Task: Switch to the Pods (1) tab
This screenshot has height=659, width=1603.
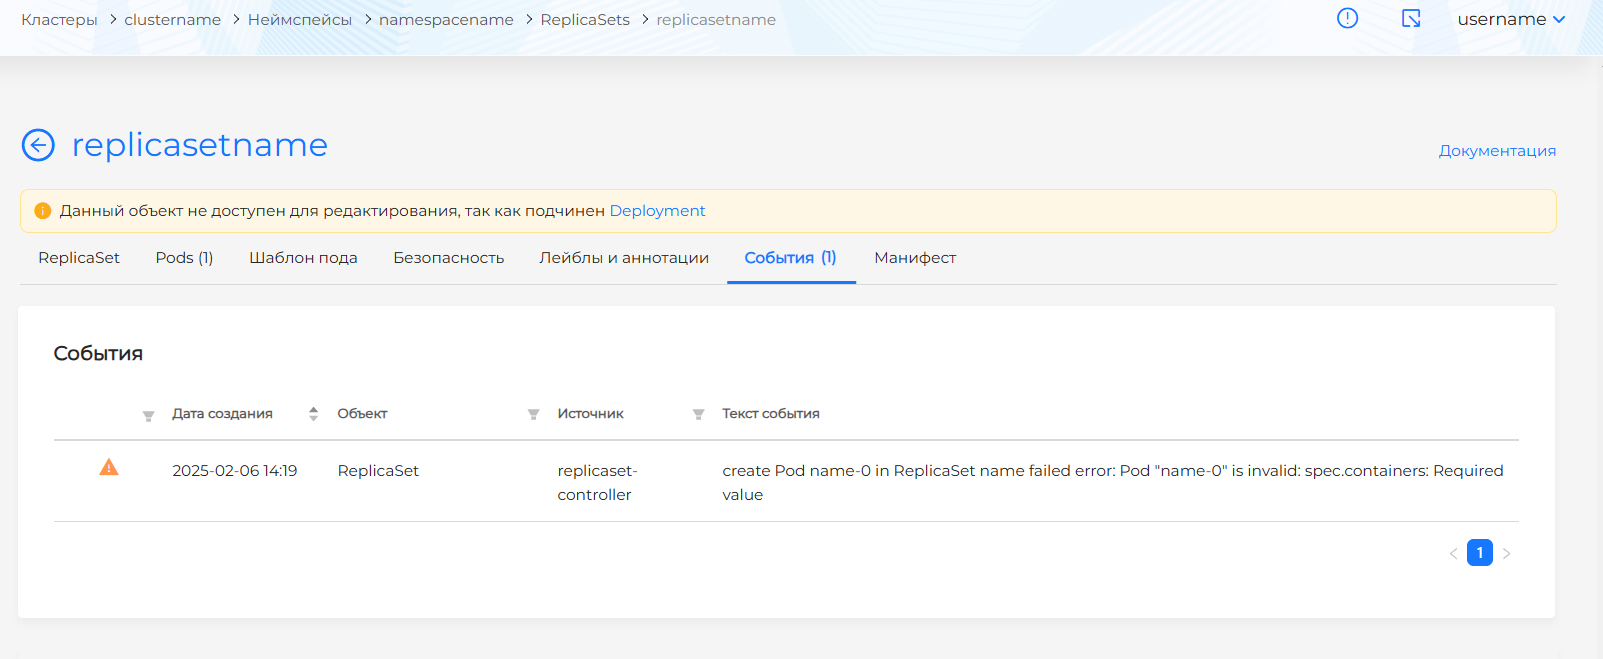Action: tap(184, 258)
